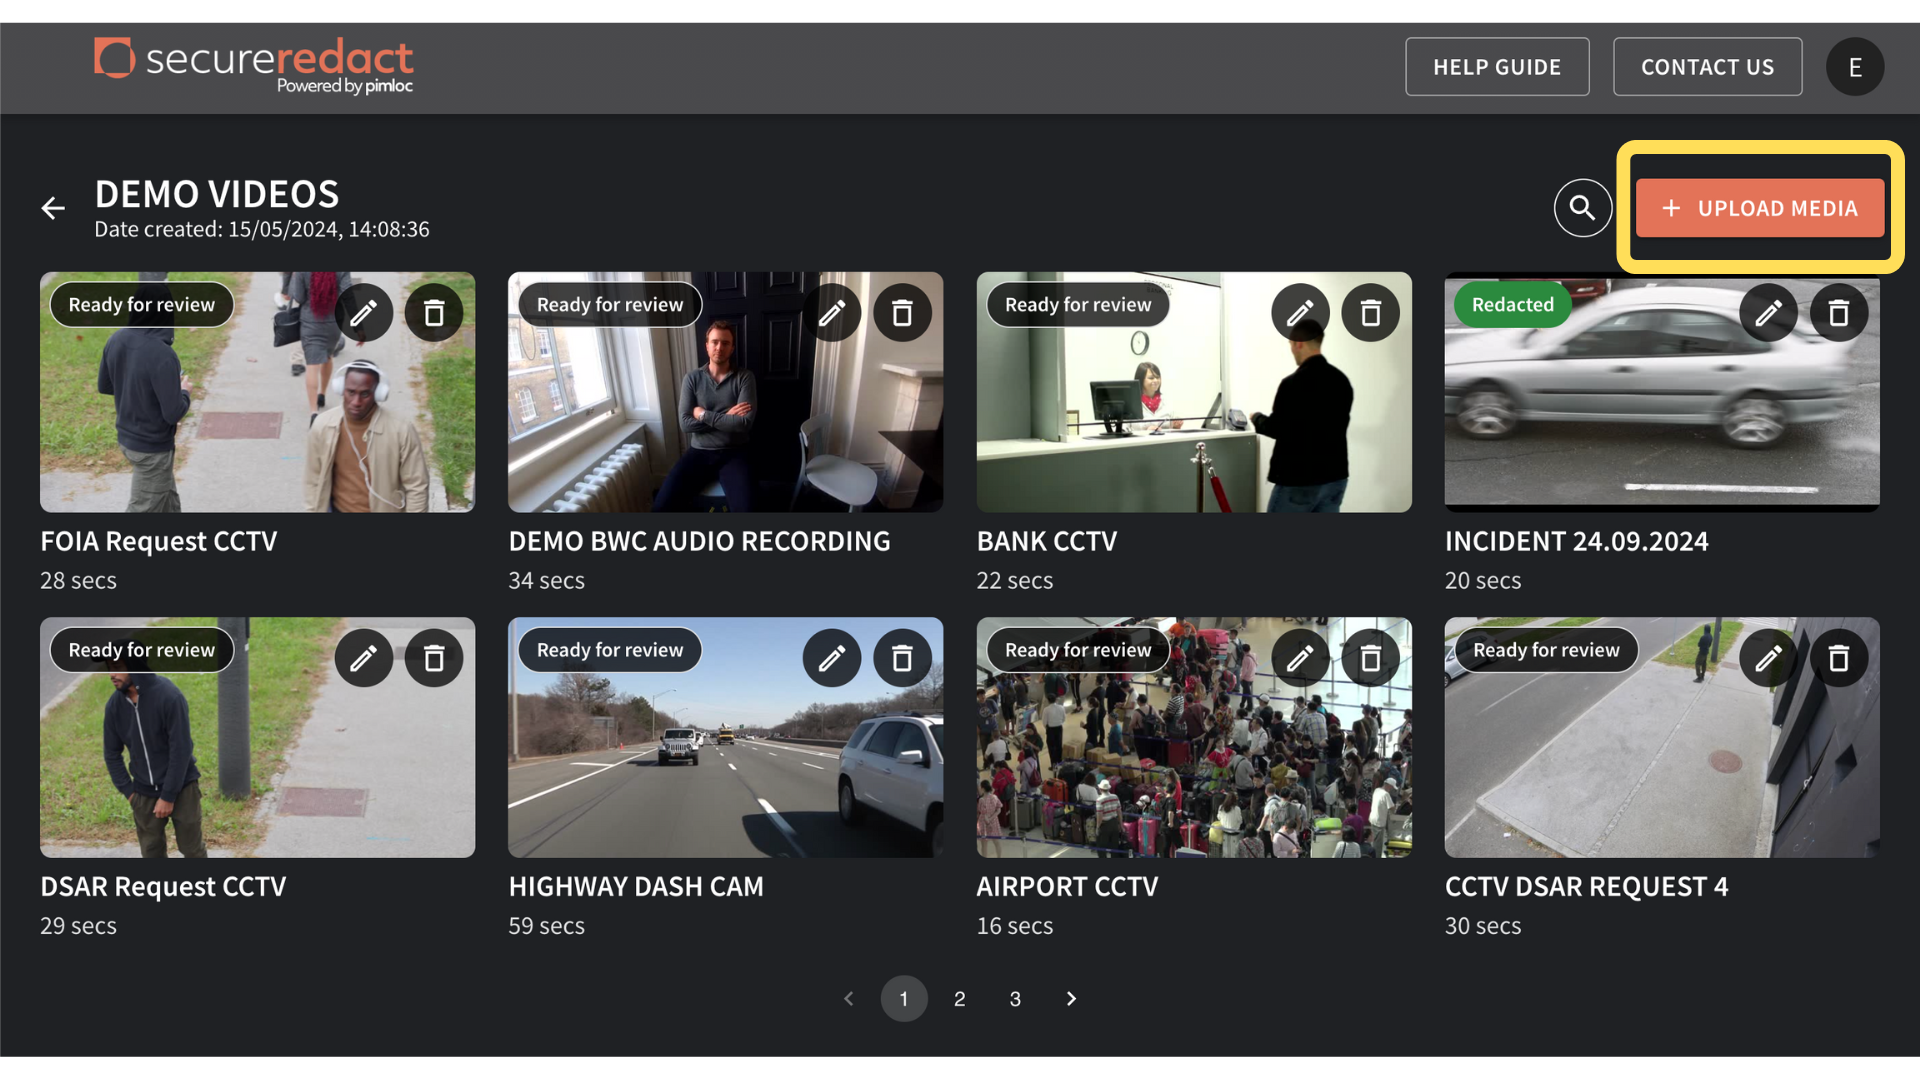Open the Help Guide
The width and height of the screenshot is (1920, 1080).
click(1497, 66)
